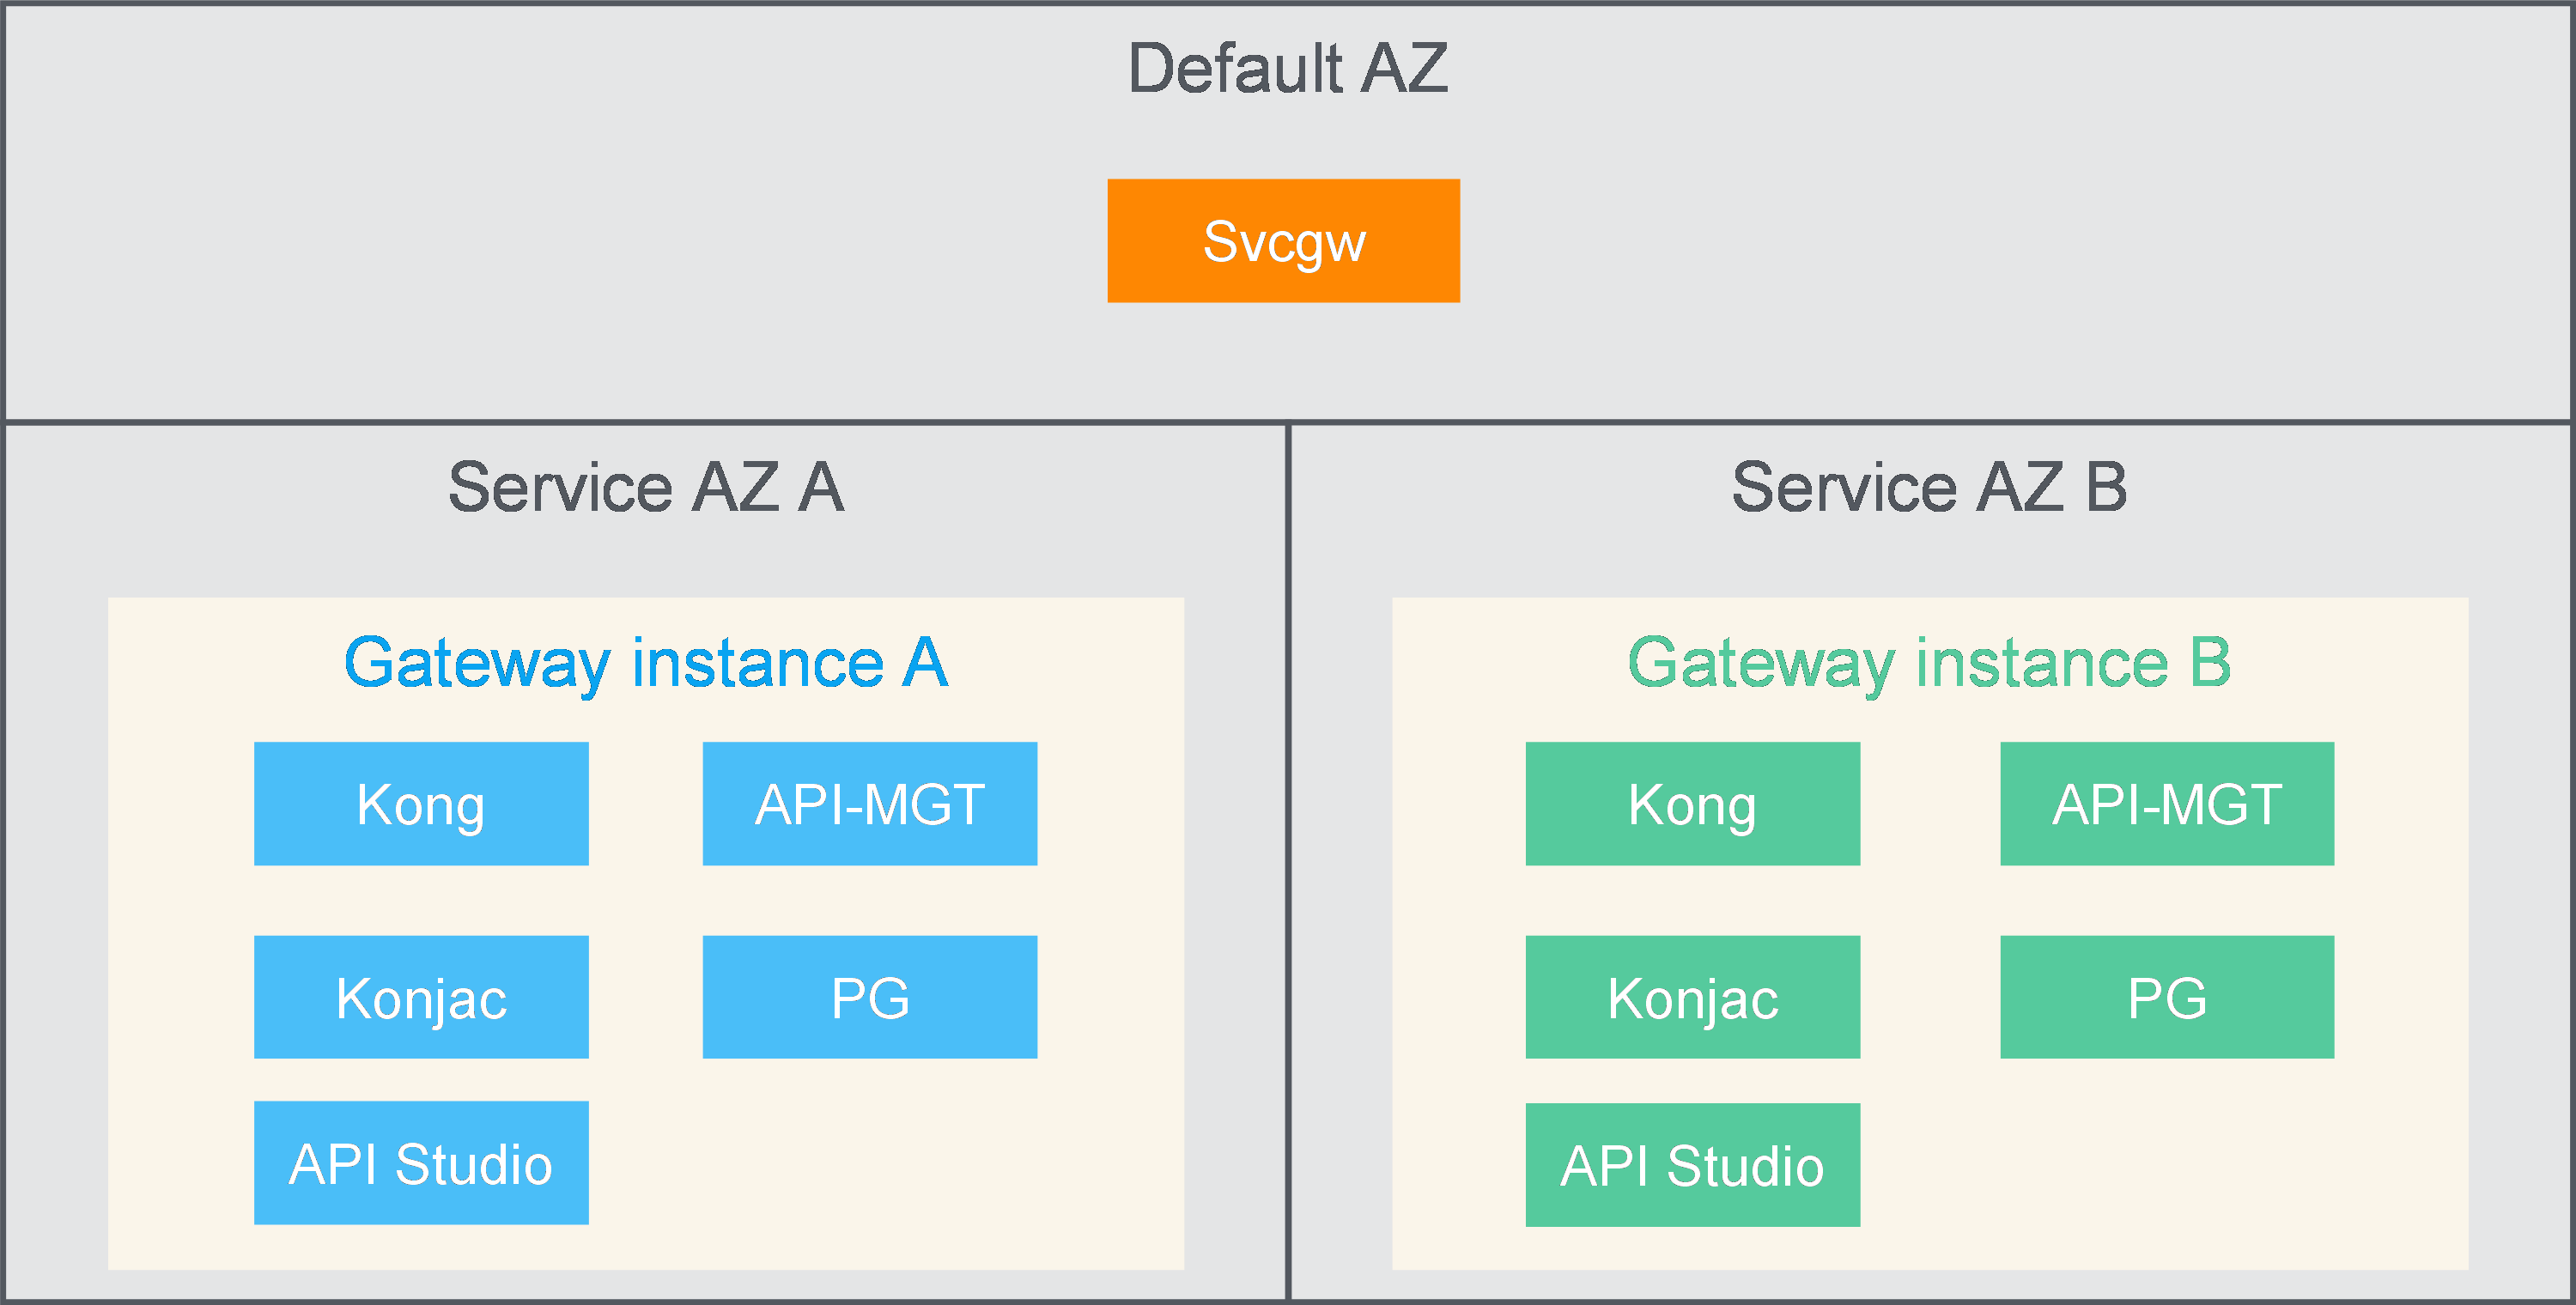
Task: Select the Service AZ B label
Action: [x=1929, y=488]
